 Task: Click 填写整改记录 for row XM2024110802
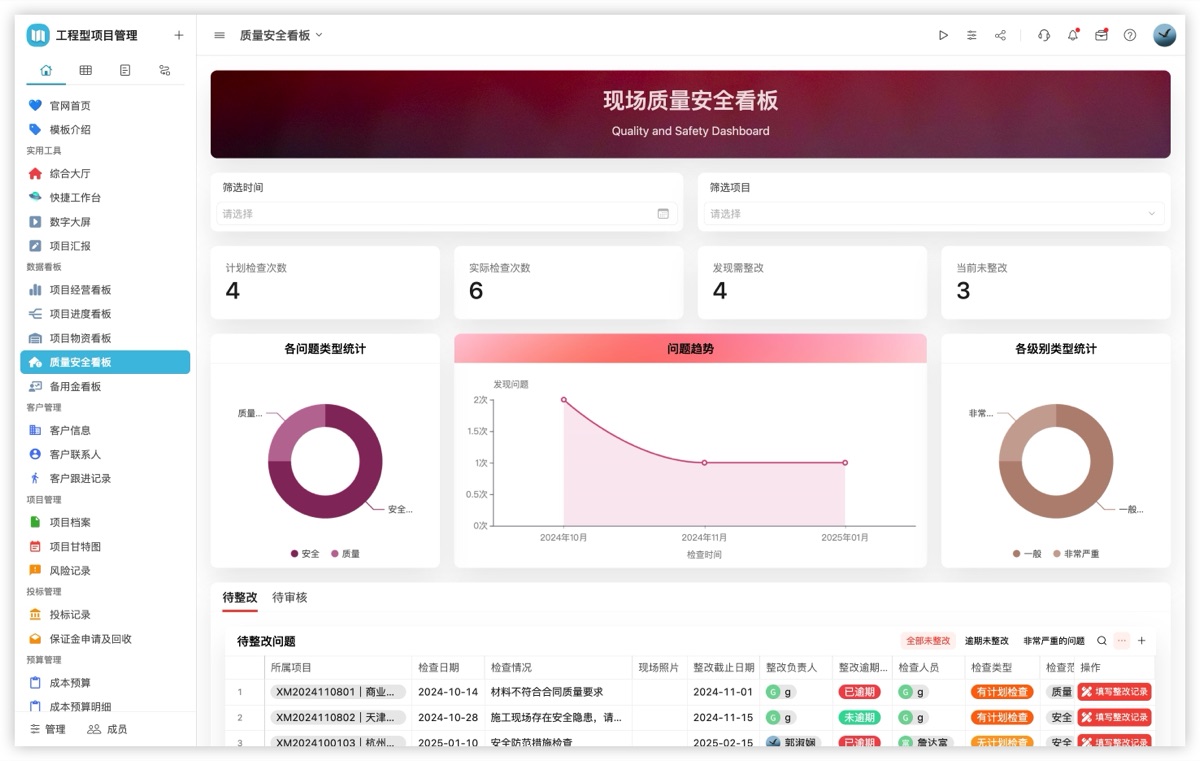(1114, 717)
